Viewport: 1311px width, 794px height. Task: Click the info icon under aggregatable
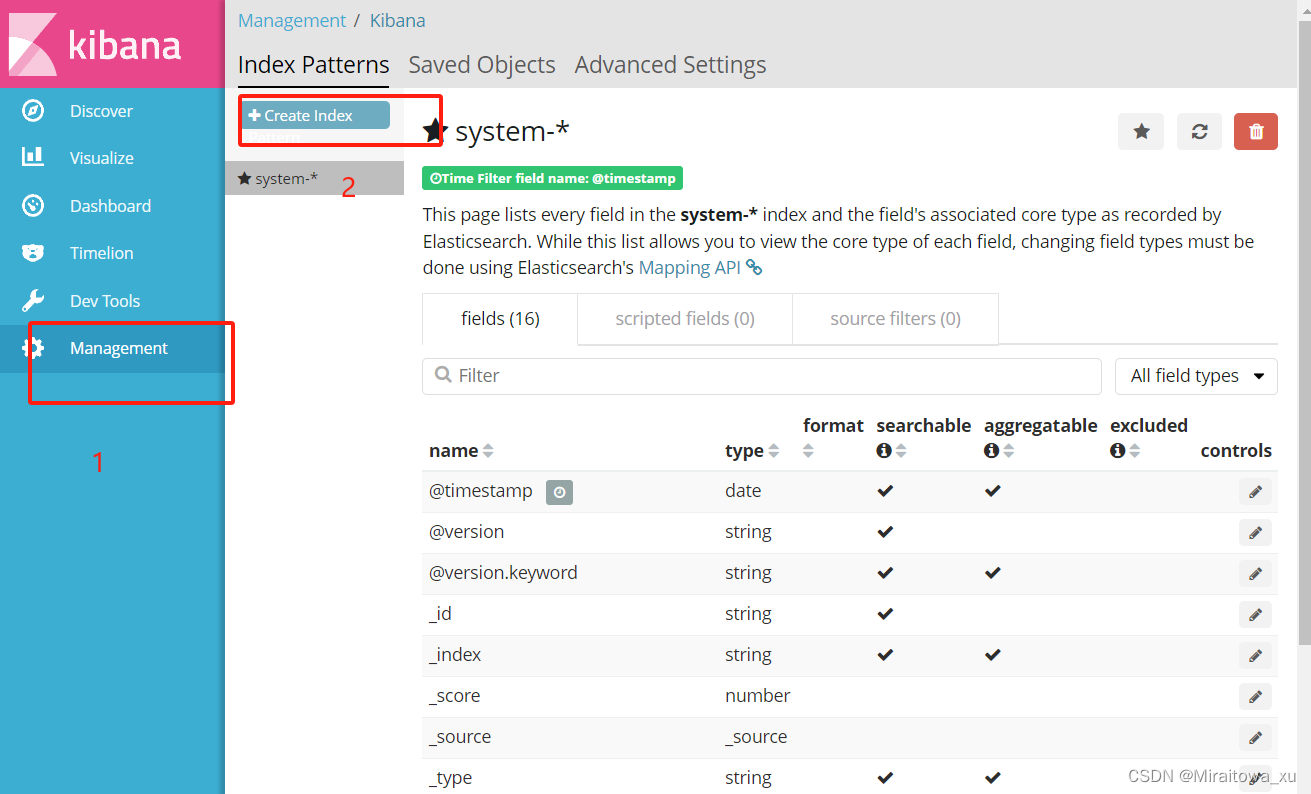(991, 451)
